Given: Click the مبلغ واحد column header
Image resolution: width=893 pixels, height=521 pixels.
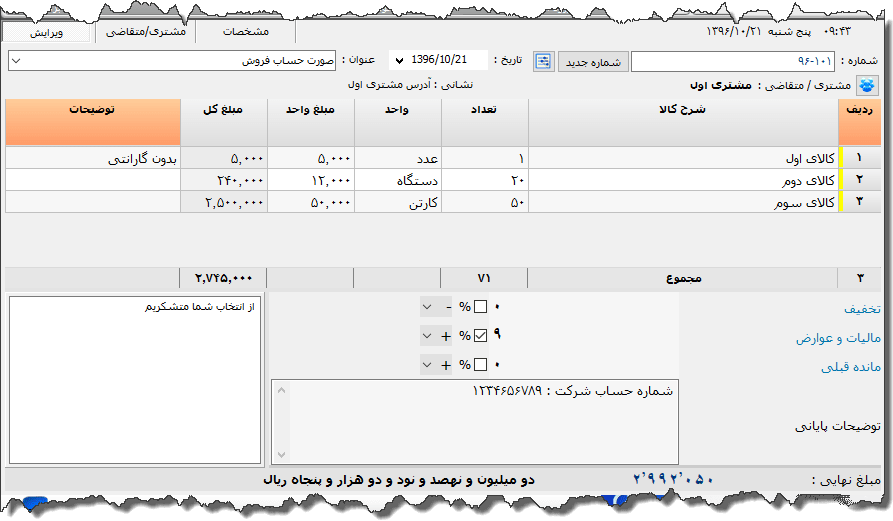Looking at the screenshot, I should [x=311, y=122].
